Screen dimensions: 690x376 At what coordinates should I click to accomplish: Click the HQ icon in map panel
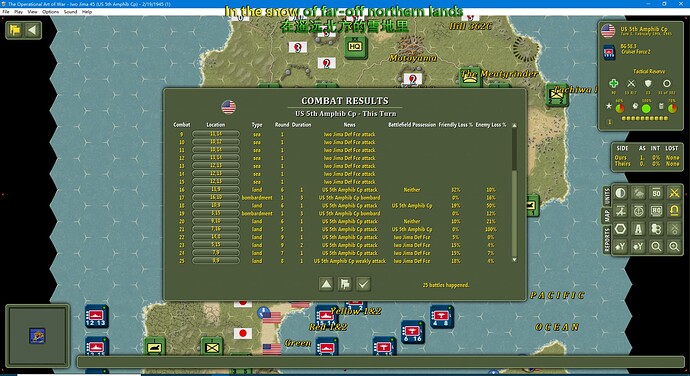[x=656, y=211]
